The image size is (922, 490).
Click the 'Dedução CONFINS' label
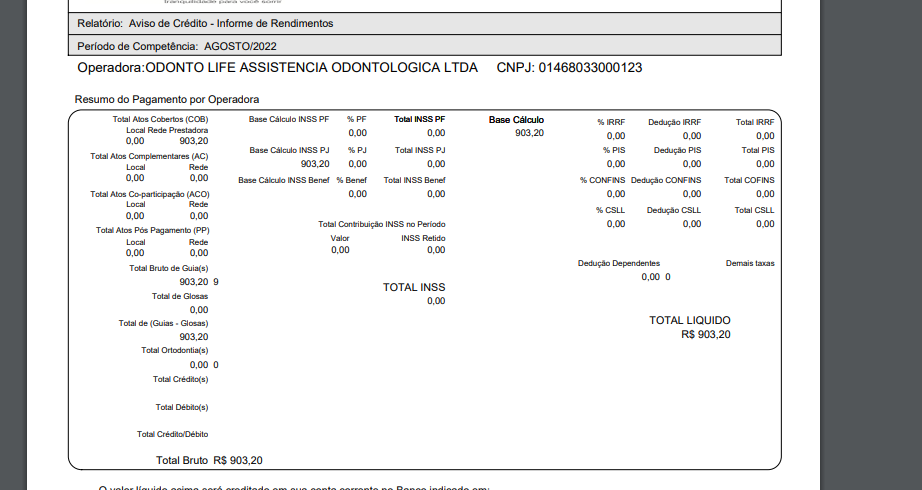[666, 181]
